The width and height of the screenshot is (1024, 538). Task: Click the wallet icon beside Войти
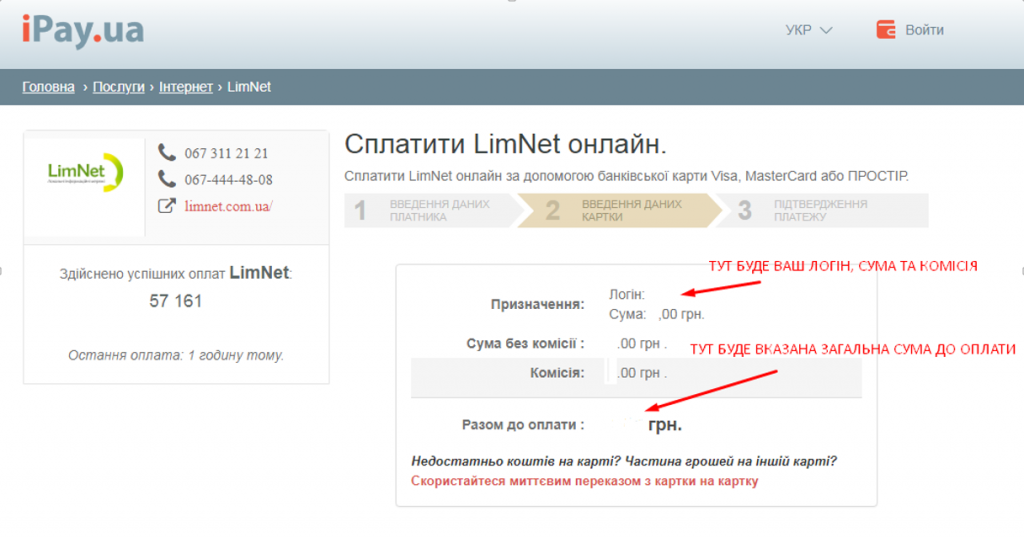tap(886, 29)
